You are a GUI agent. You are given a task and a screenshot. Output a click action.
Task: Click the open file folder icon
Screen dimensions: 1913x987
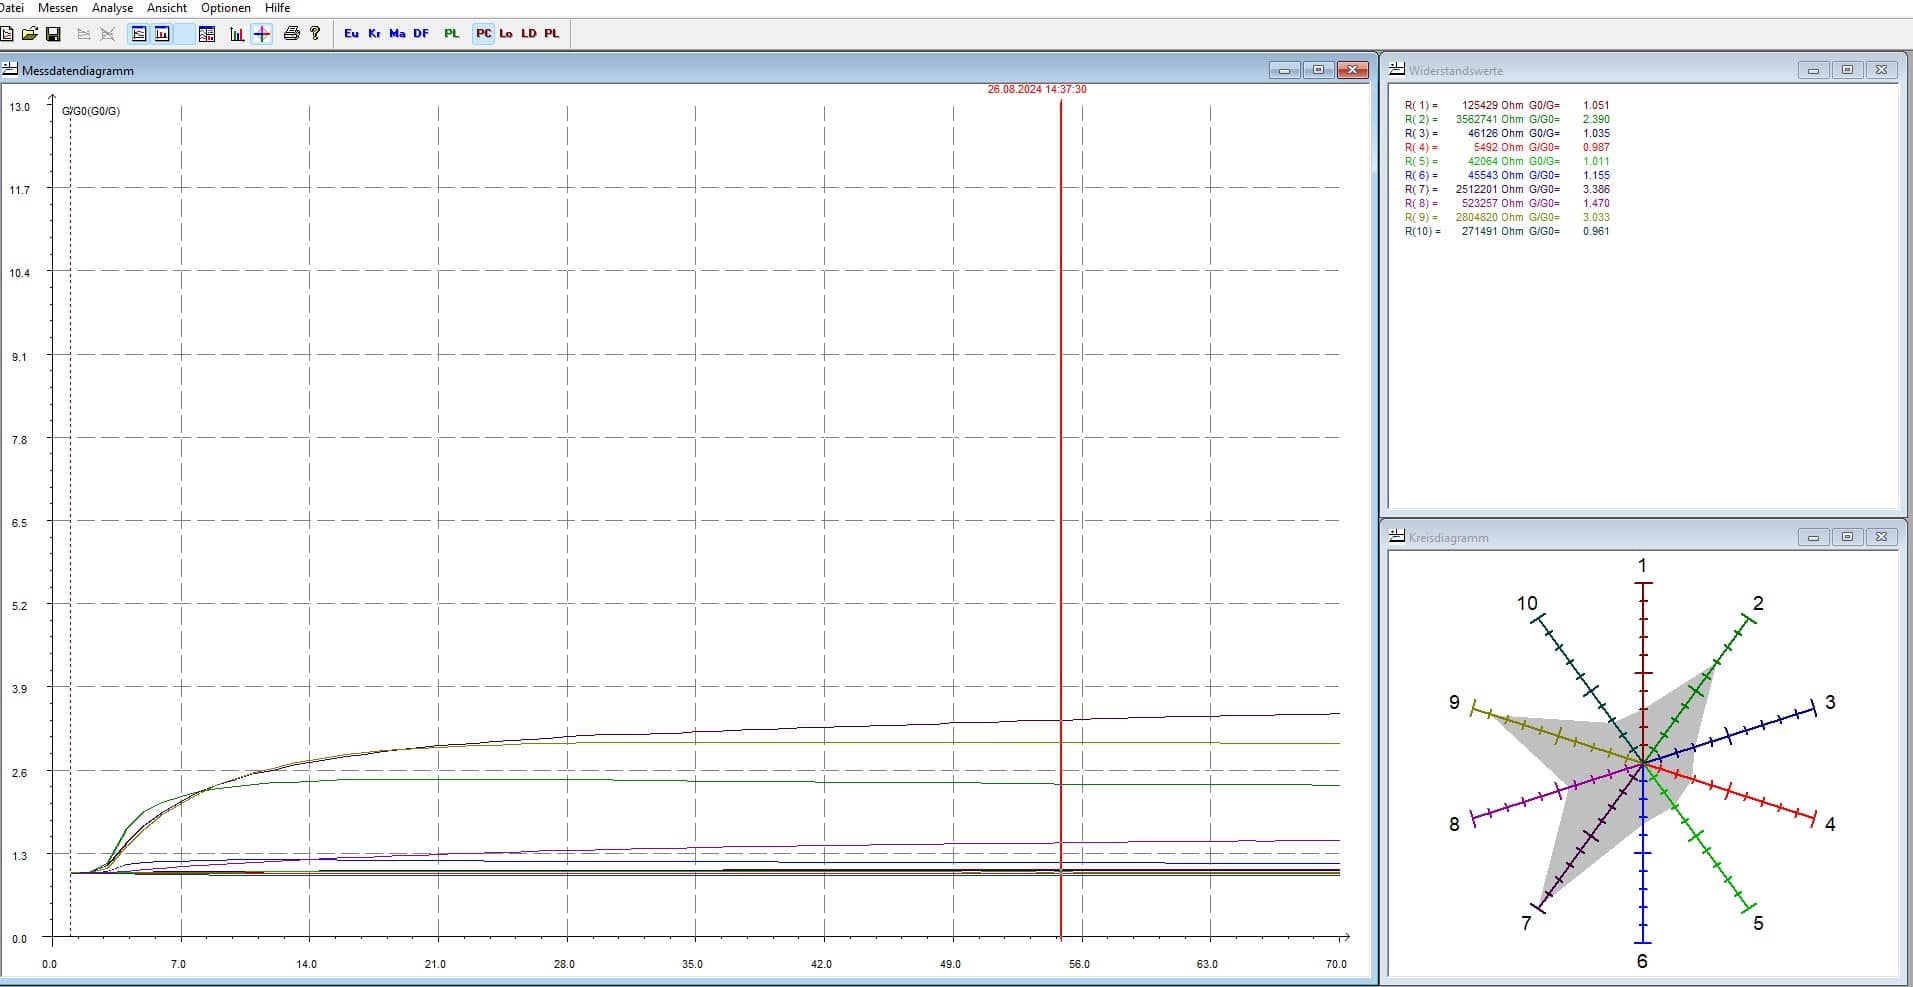point(30,34)
